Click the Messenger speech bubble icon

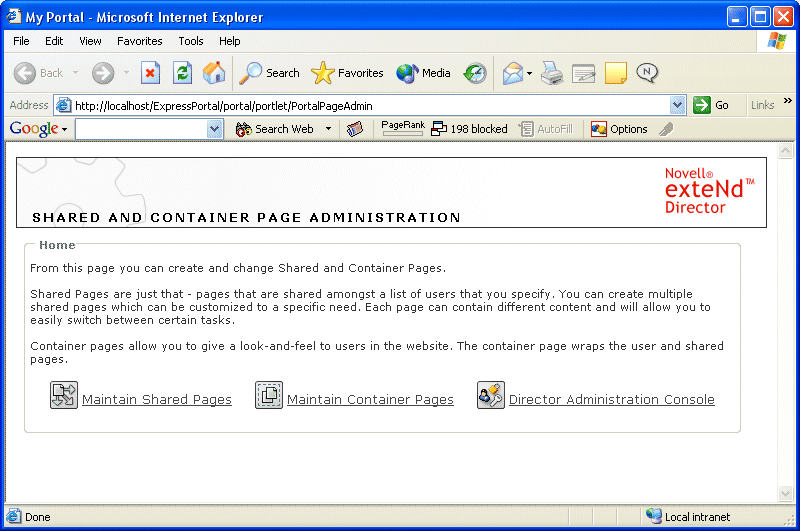(x=647, y=73)
